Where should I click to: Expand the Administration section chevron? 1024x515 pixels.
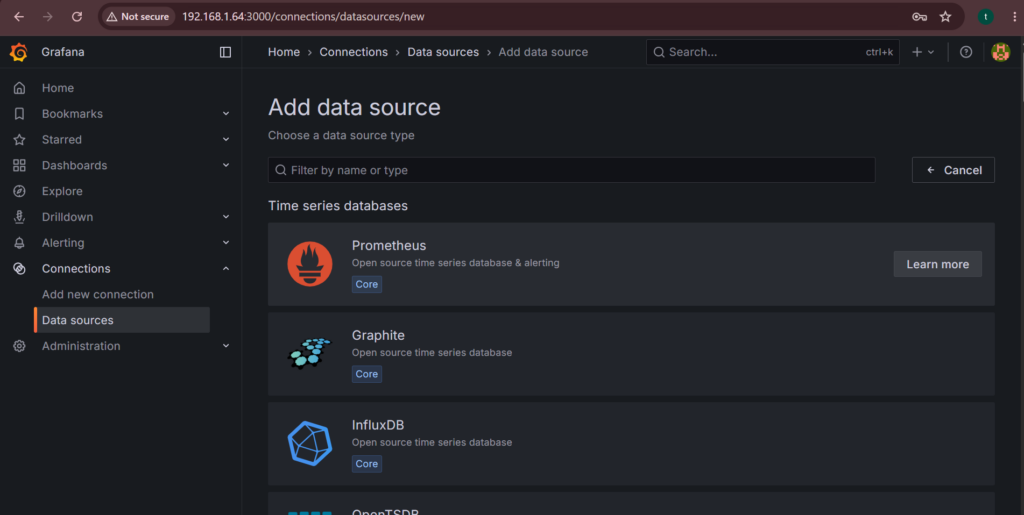pyautogui.click(x=226, y=346)
